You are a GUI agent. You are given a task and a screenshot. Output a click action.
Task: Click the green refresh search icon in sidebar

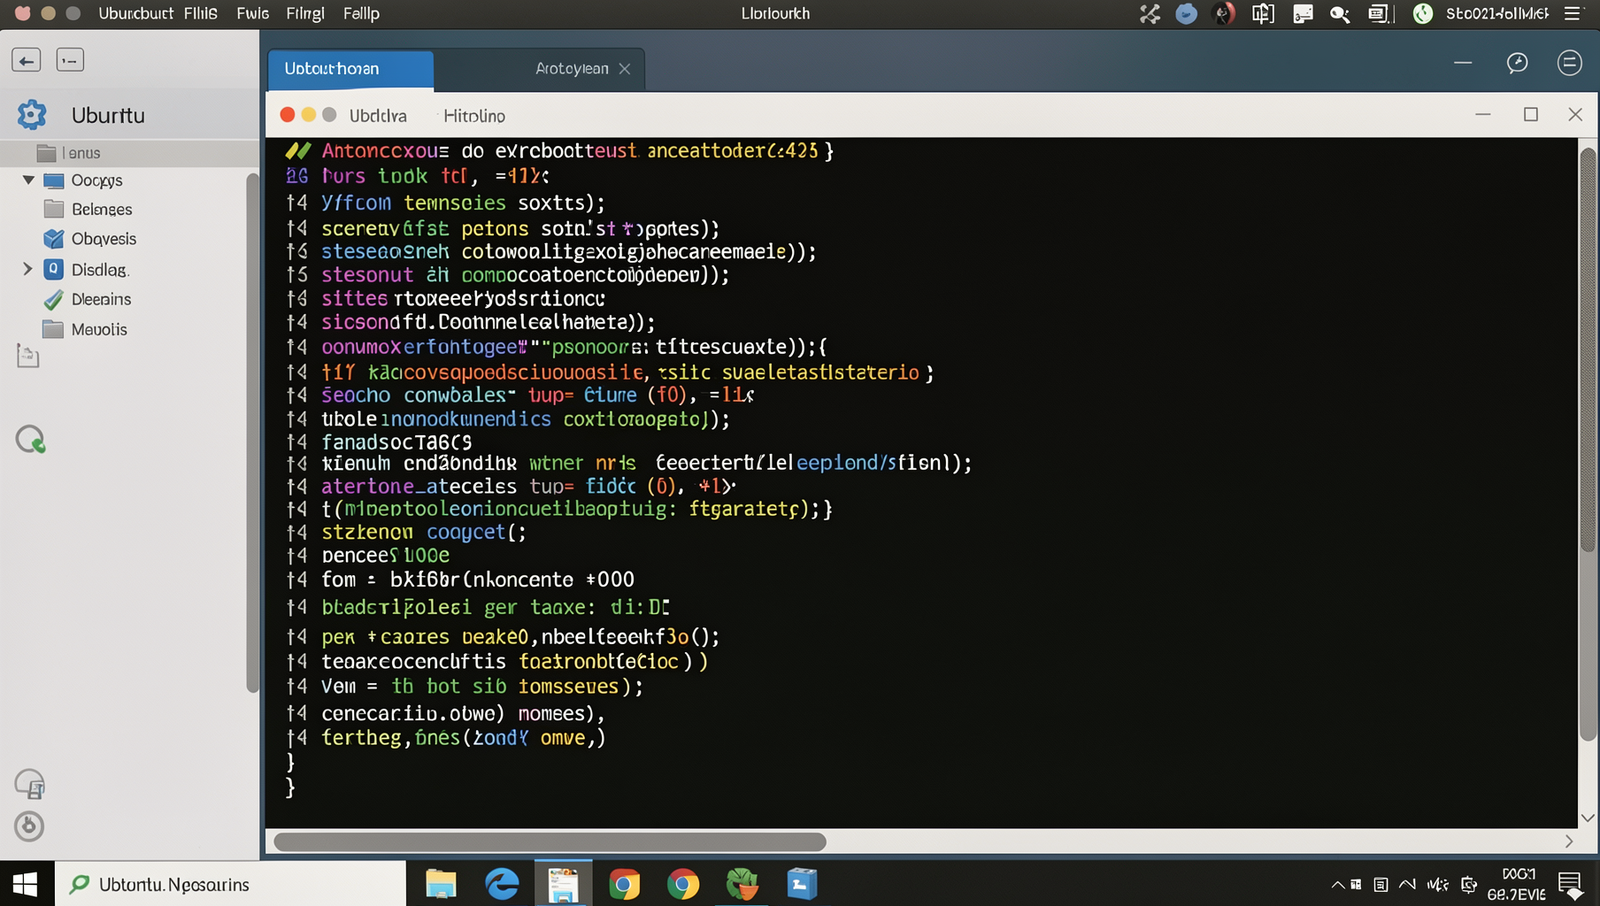point(30,440)
